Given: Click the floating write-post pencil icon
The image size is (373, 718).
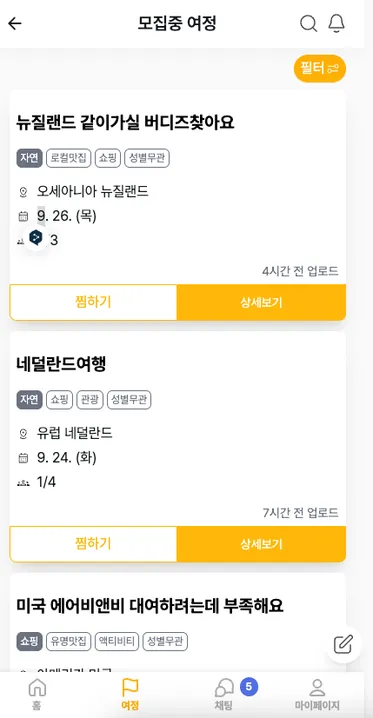Looking at the screenshot, I should pyautogui.click(x=343, y=644).
